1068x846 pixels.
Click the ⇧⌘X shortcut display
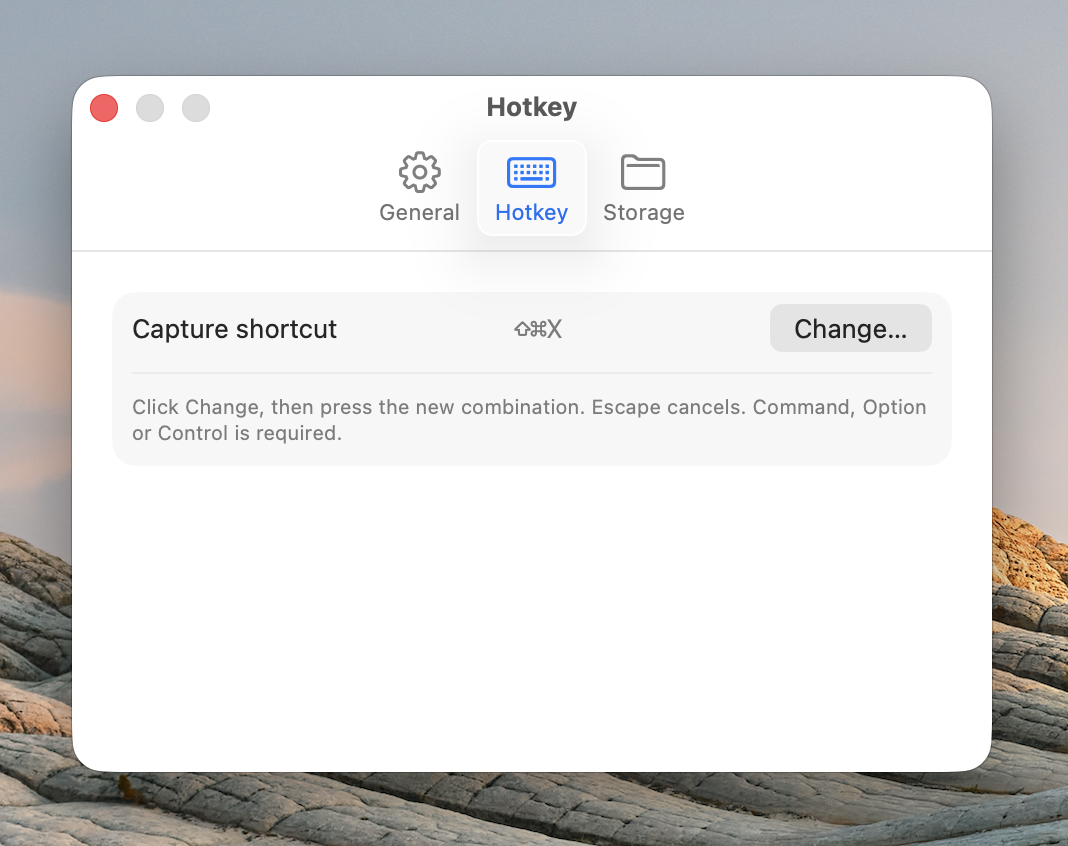(x=538, y=329)
